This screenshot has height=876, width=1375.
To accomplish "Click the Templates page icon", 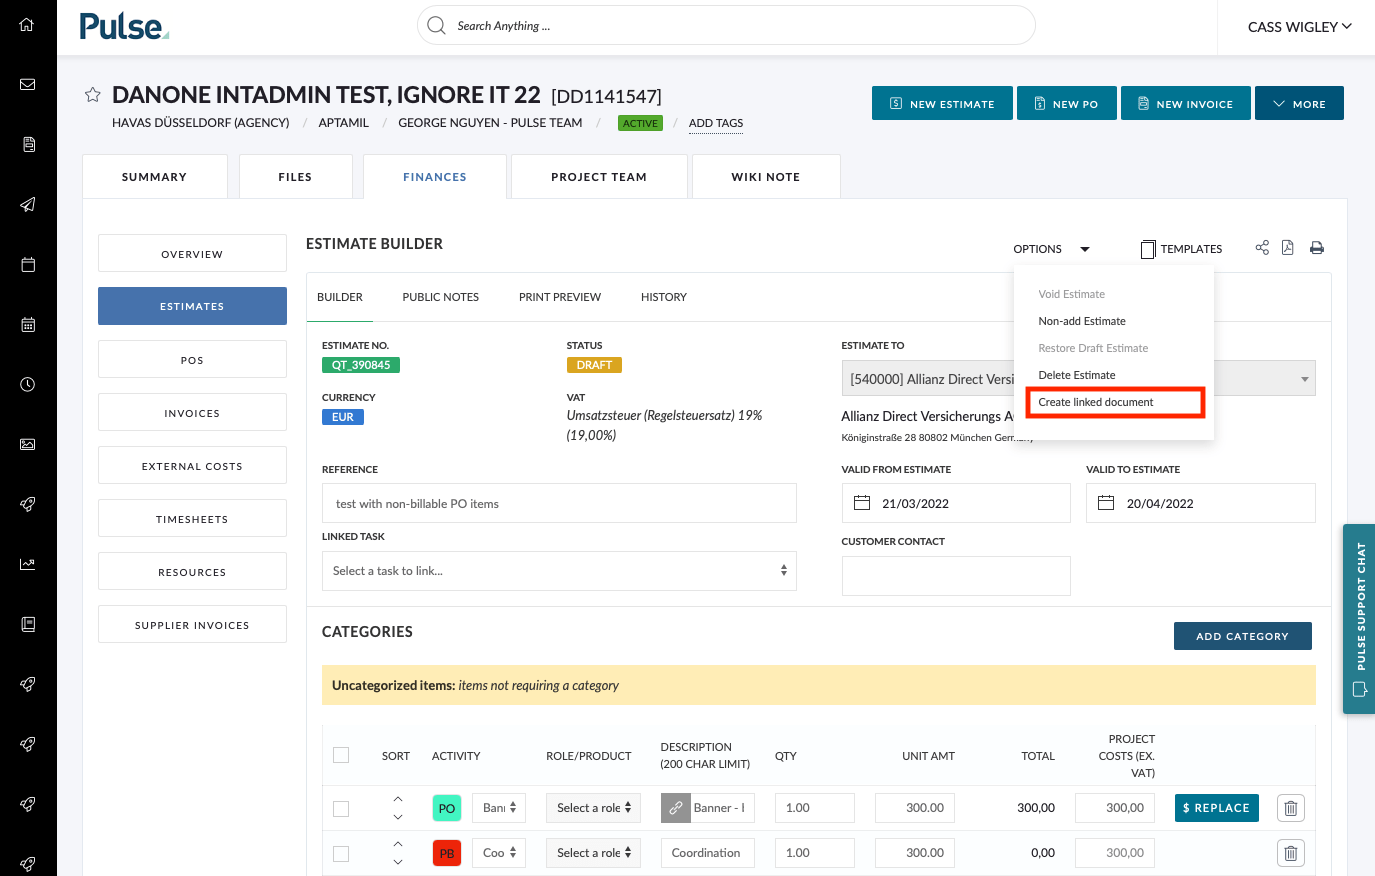I will [1148, 249].
